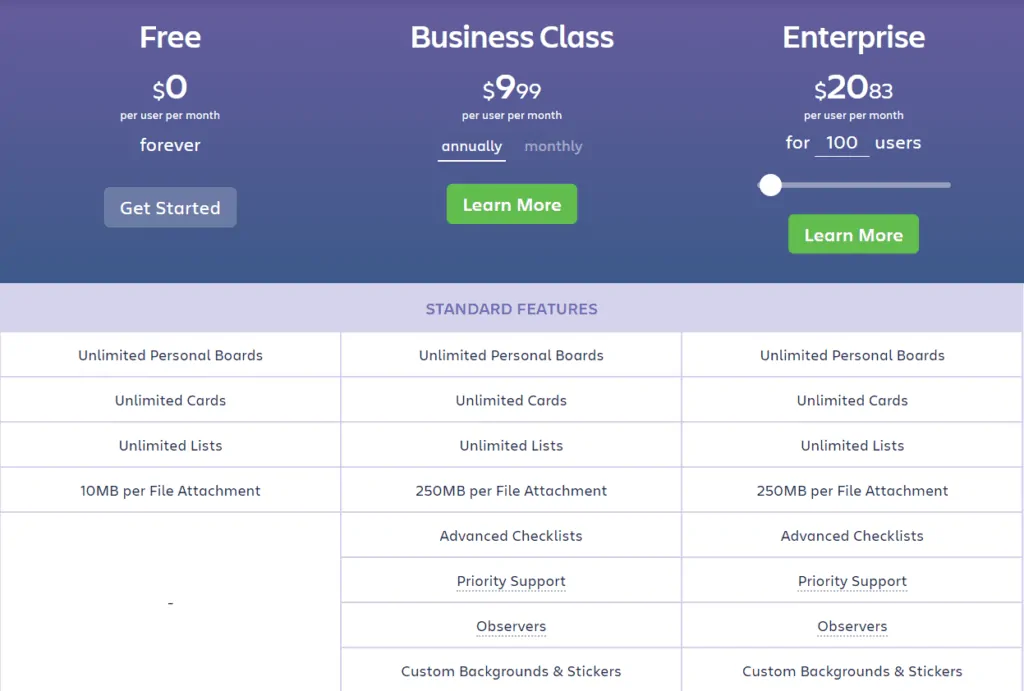Click the $20.83 Enterprise price

pos(853,89)
